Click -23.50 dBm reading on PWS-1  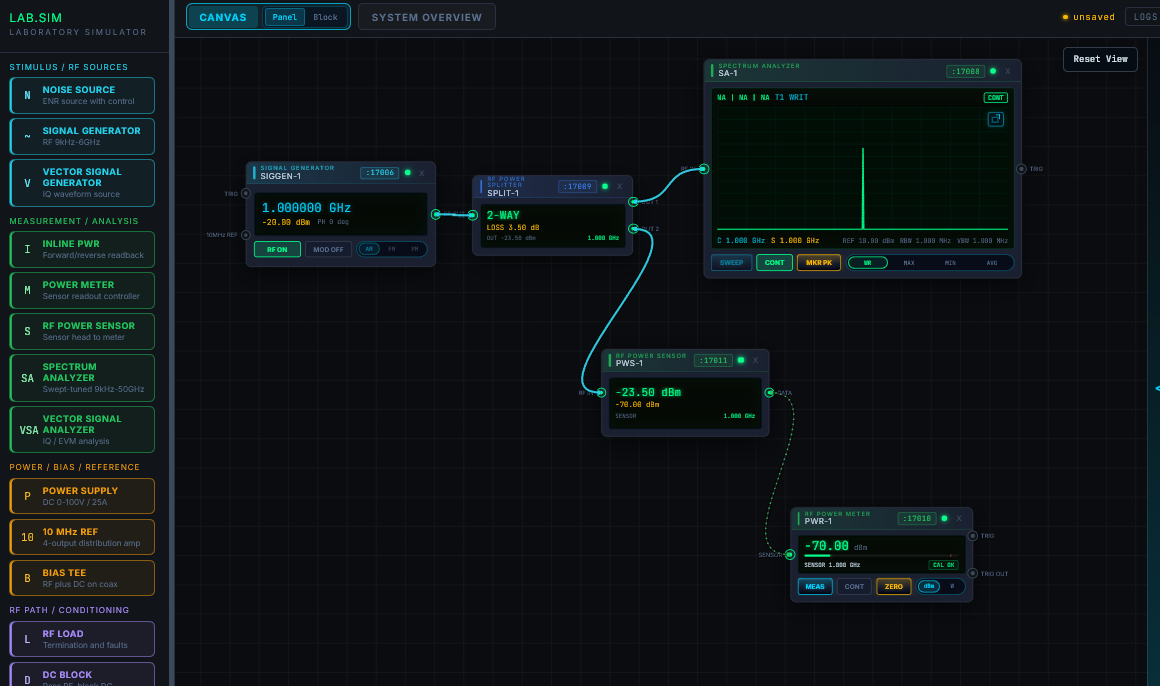(x=648, y=392)
